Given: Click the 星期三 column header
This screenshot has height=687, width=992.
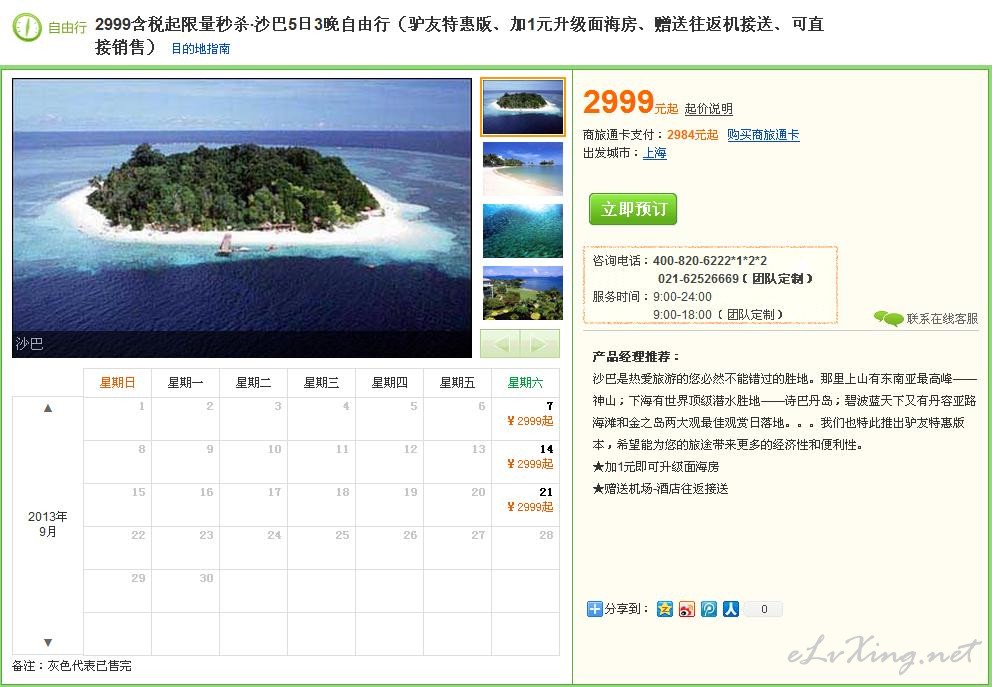Looking at the screenshot, I should pyautogui.click(x=321, y=383).
